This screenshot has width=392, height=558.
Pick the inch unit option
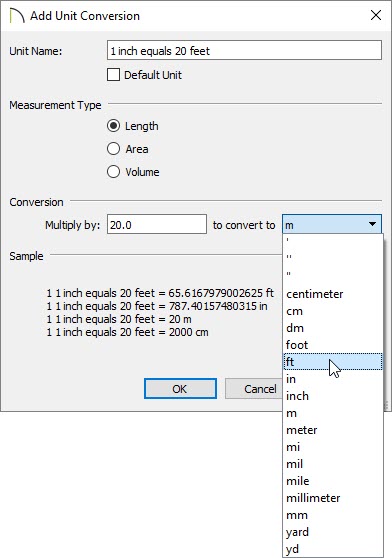tap(333, 396)
